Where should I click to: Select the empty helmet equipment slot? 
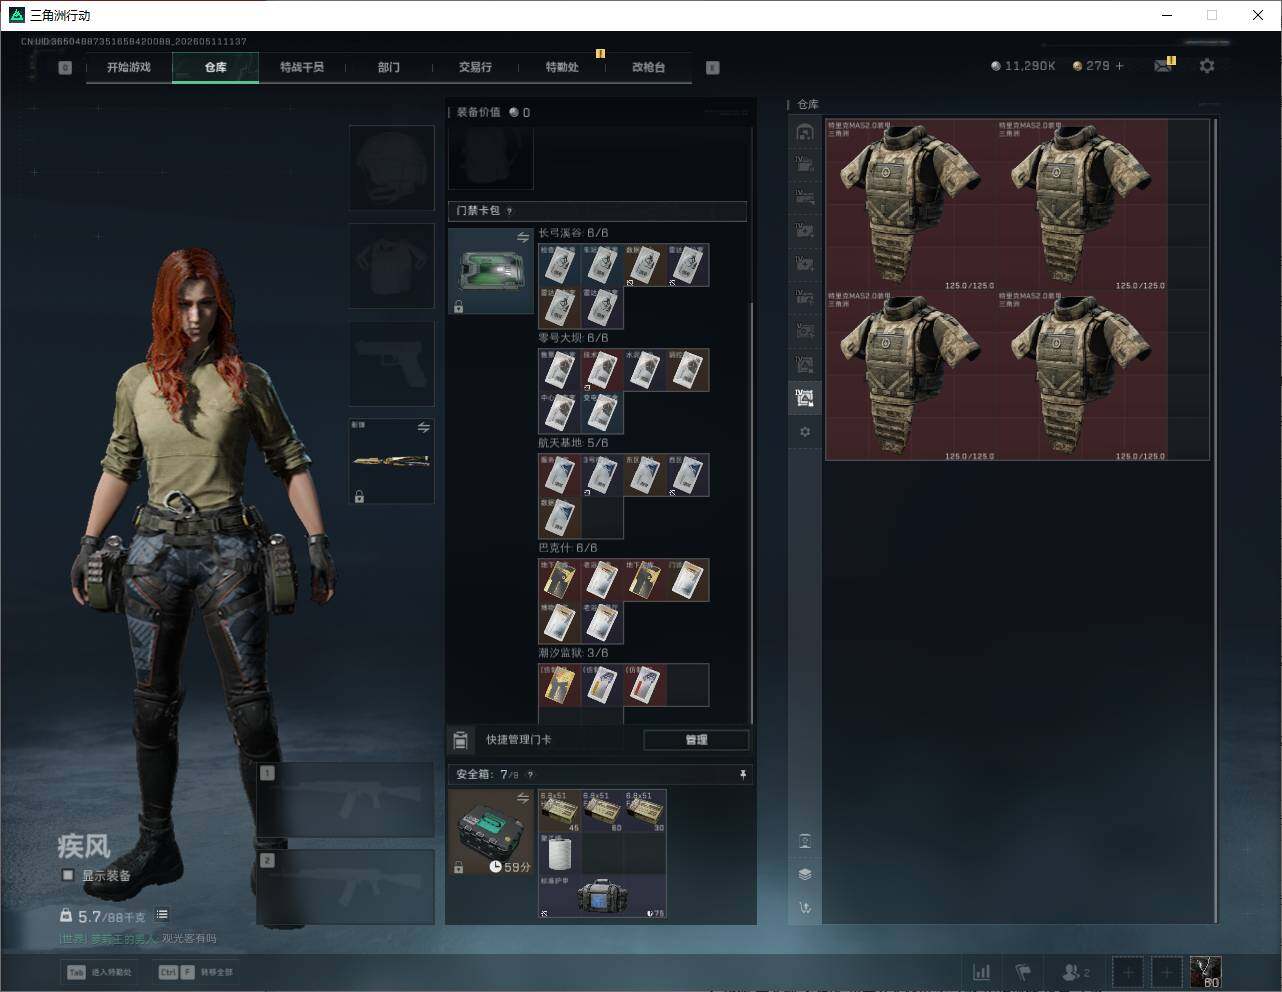(x=392, y=167)
